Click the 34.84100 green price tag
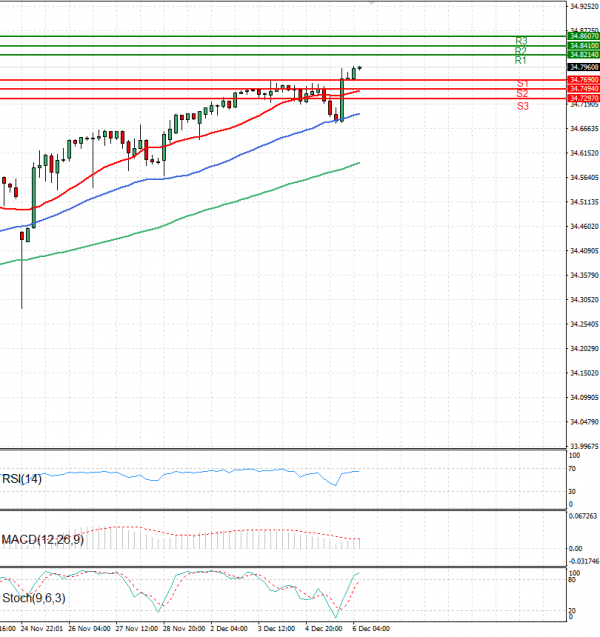600x637 pixels. tap(582, 46)
